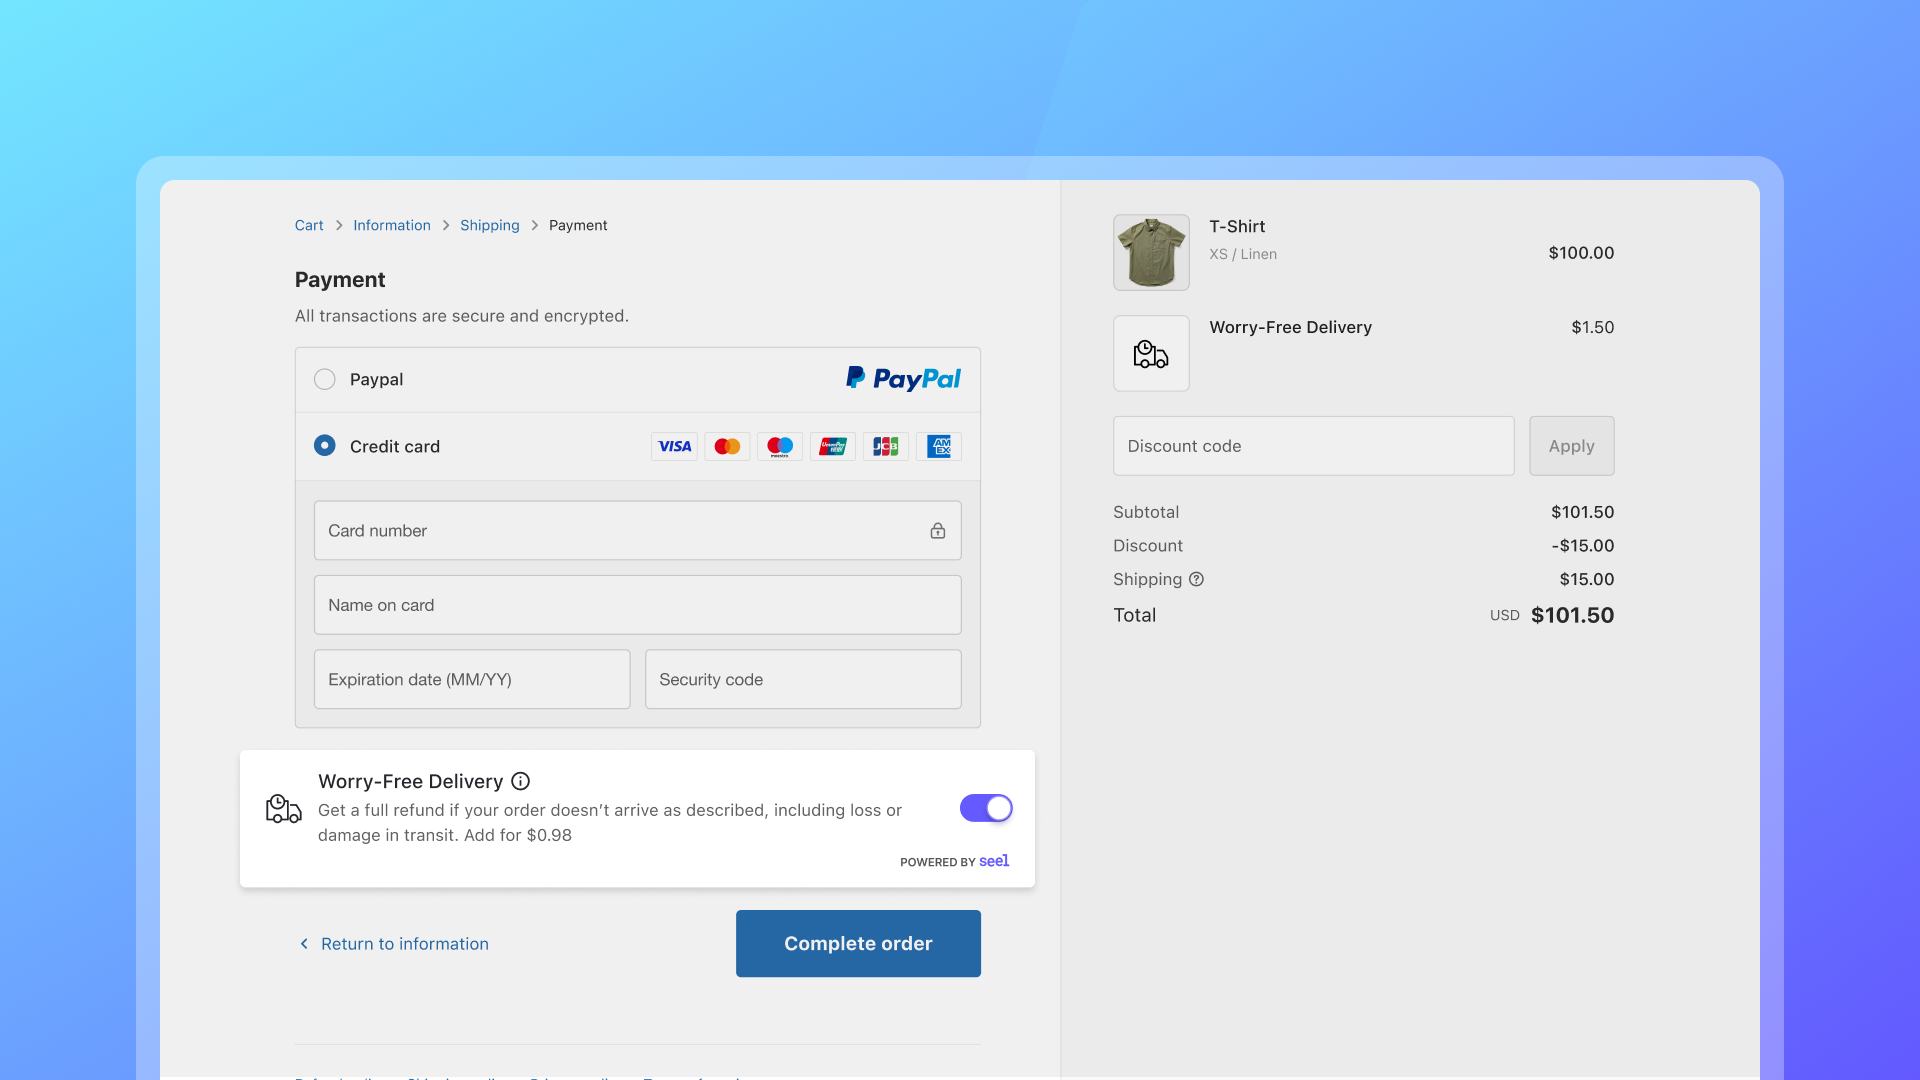This screenshot has height=1080, width=1920.
Task: Click the UnionPay card icon
Action: coord(833,446)
